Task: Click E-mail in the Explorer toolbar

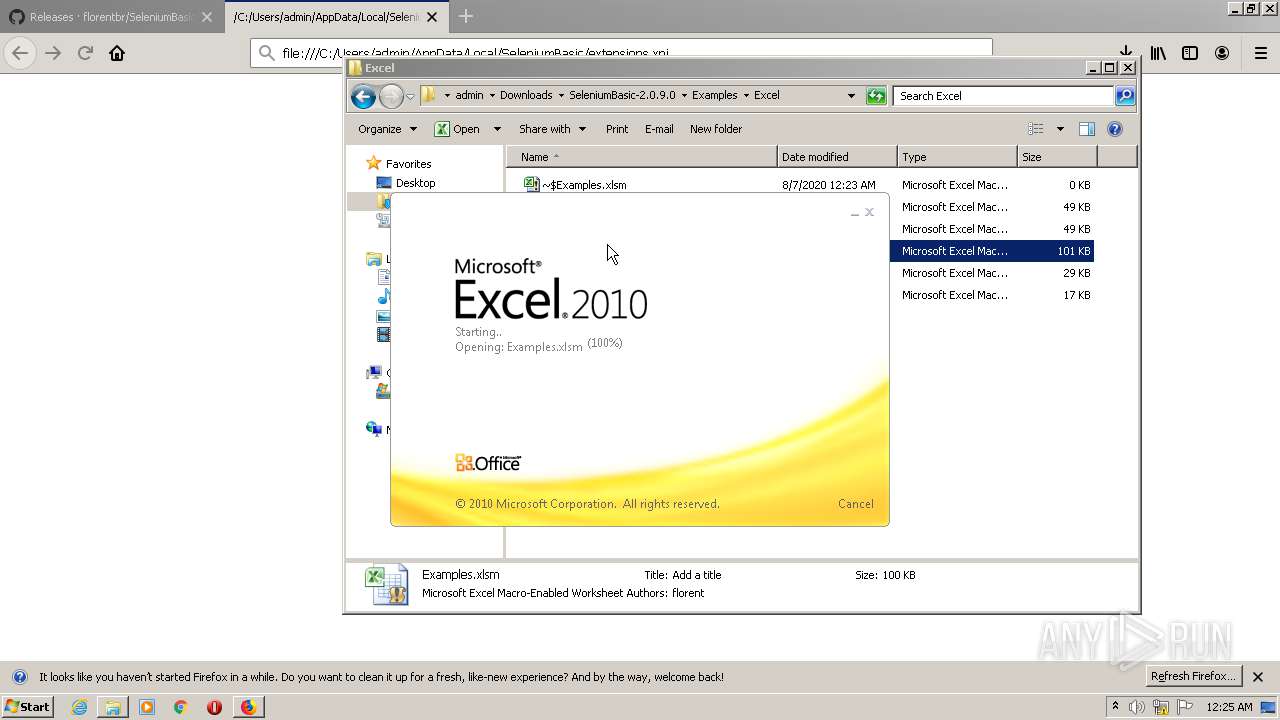Action: coord(659,129)
